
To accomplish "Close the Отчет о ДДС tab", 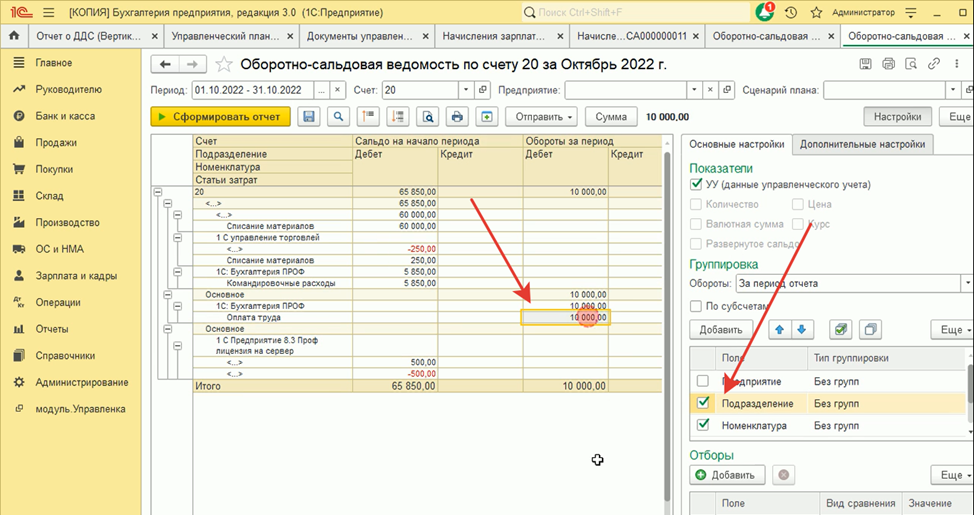I will tap(155, 36).
